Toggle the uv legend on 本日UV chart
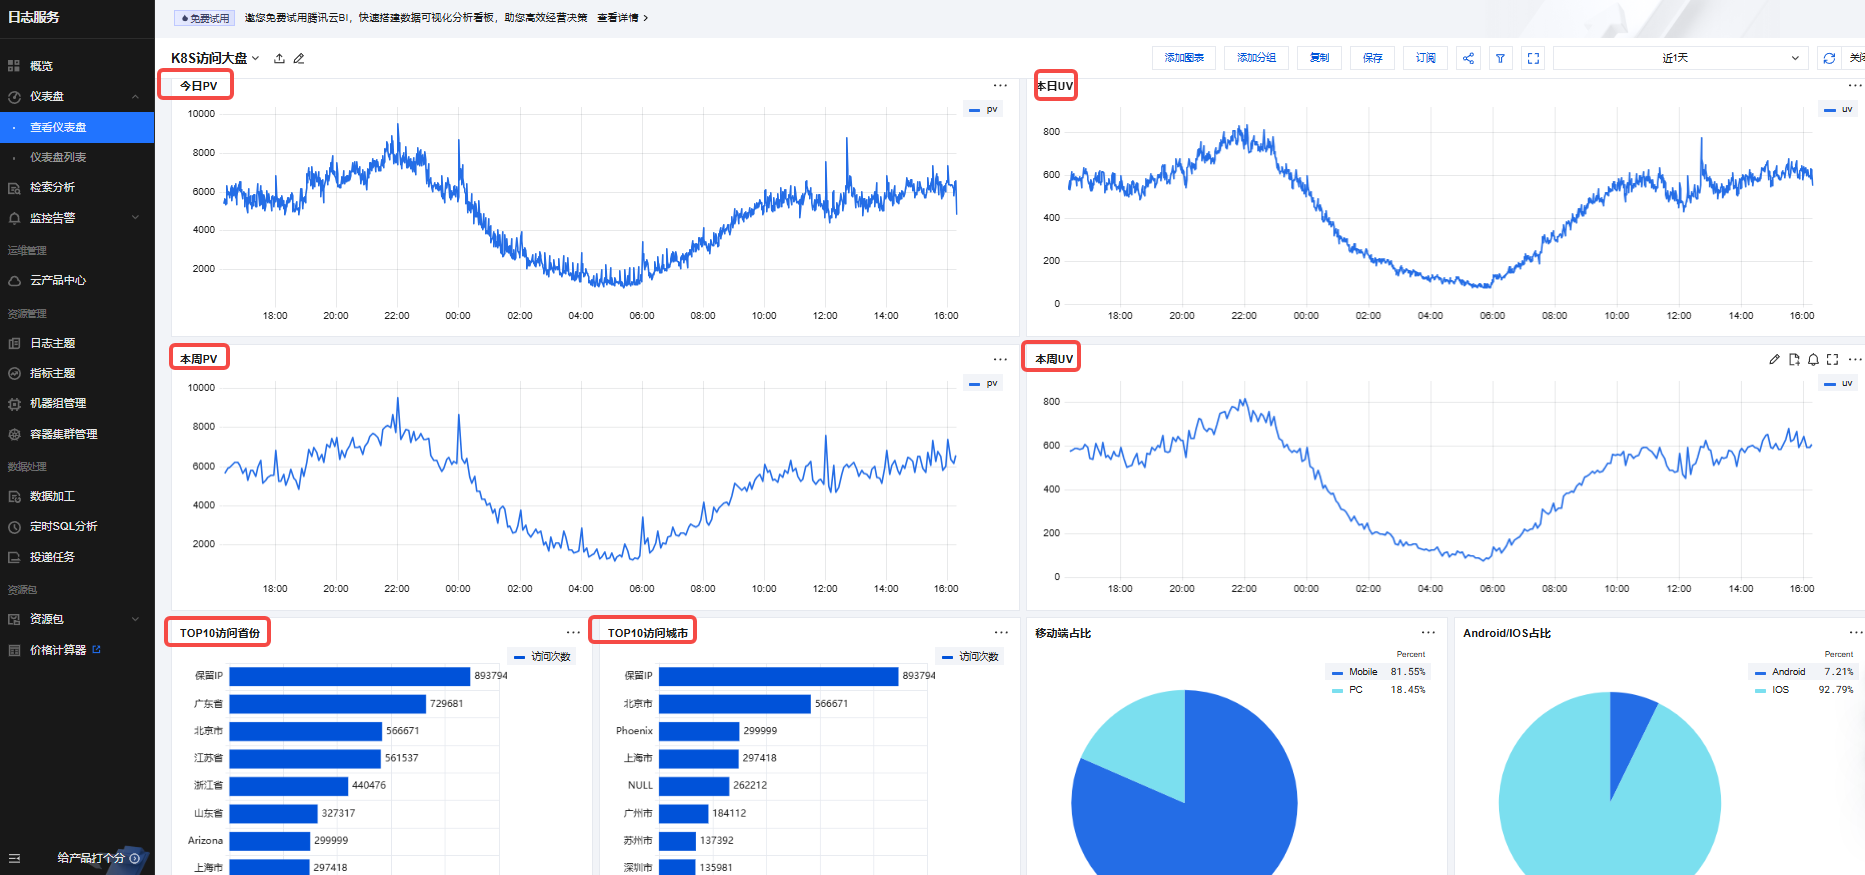1865x875 pixels. [x=1839, y=109]
